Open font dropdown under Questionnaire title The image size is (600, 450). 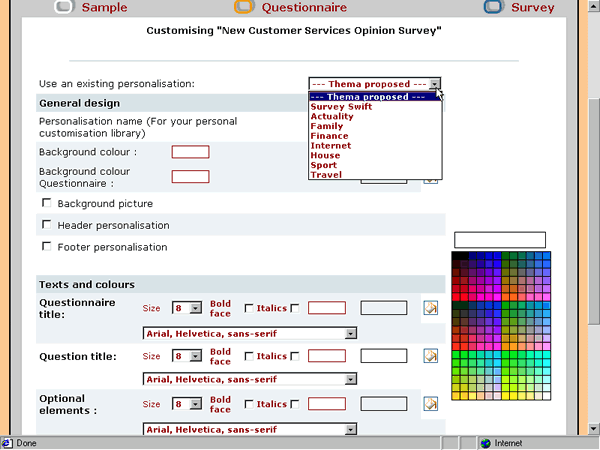[x=351, y=334]
